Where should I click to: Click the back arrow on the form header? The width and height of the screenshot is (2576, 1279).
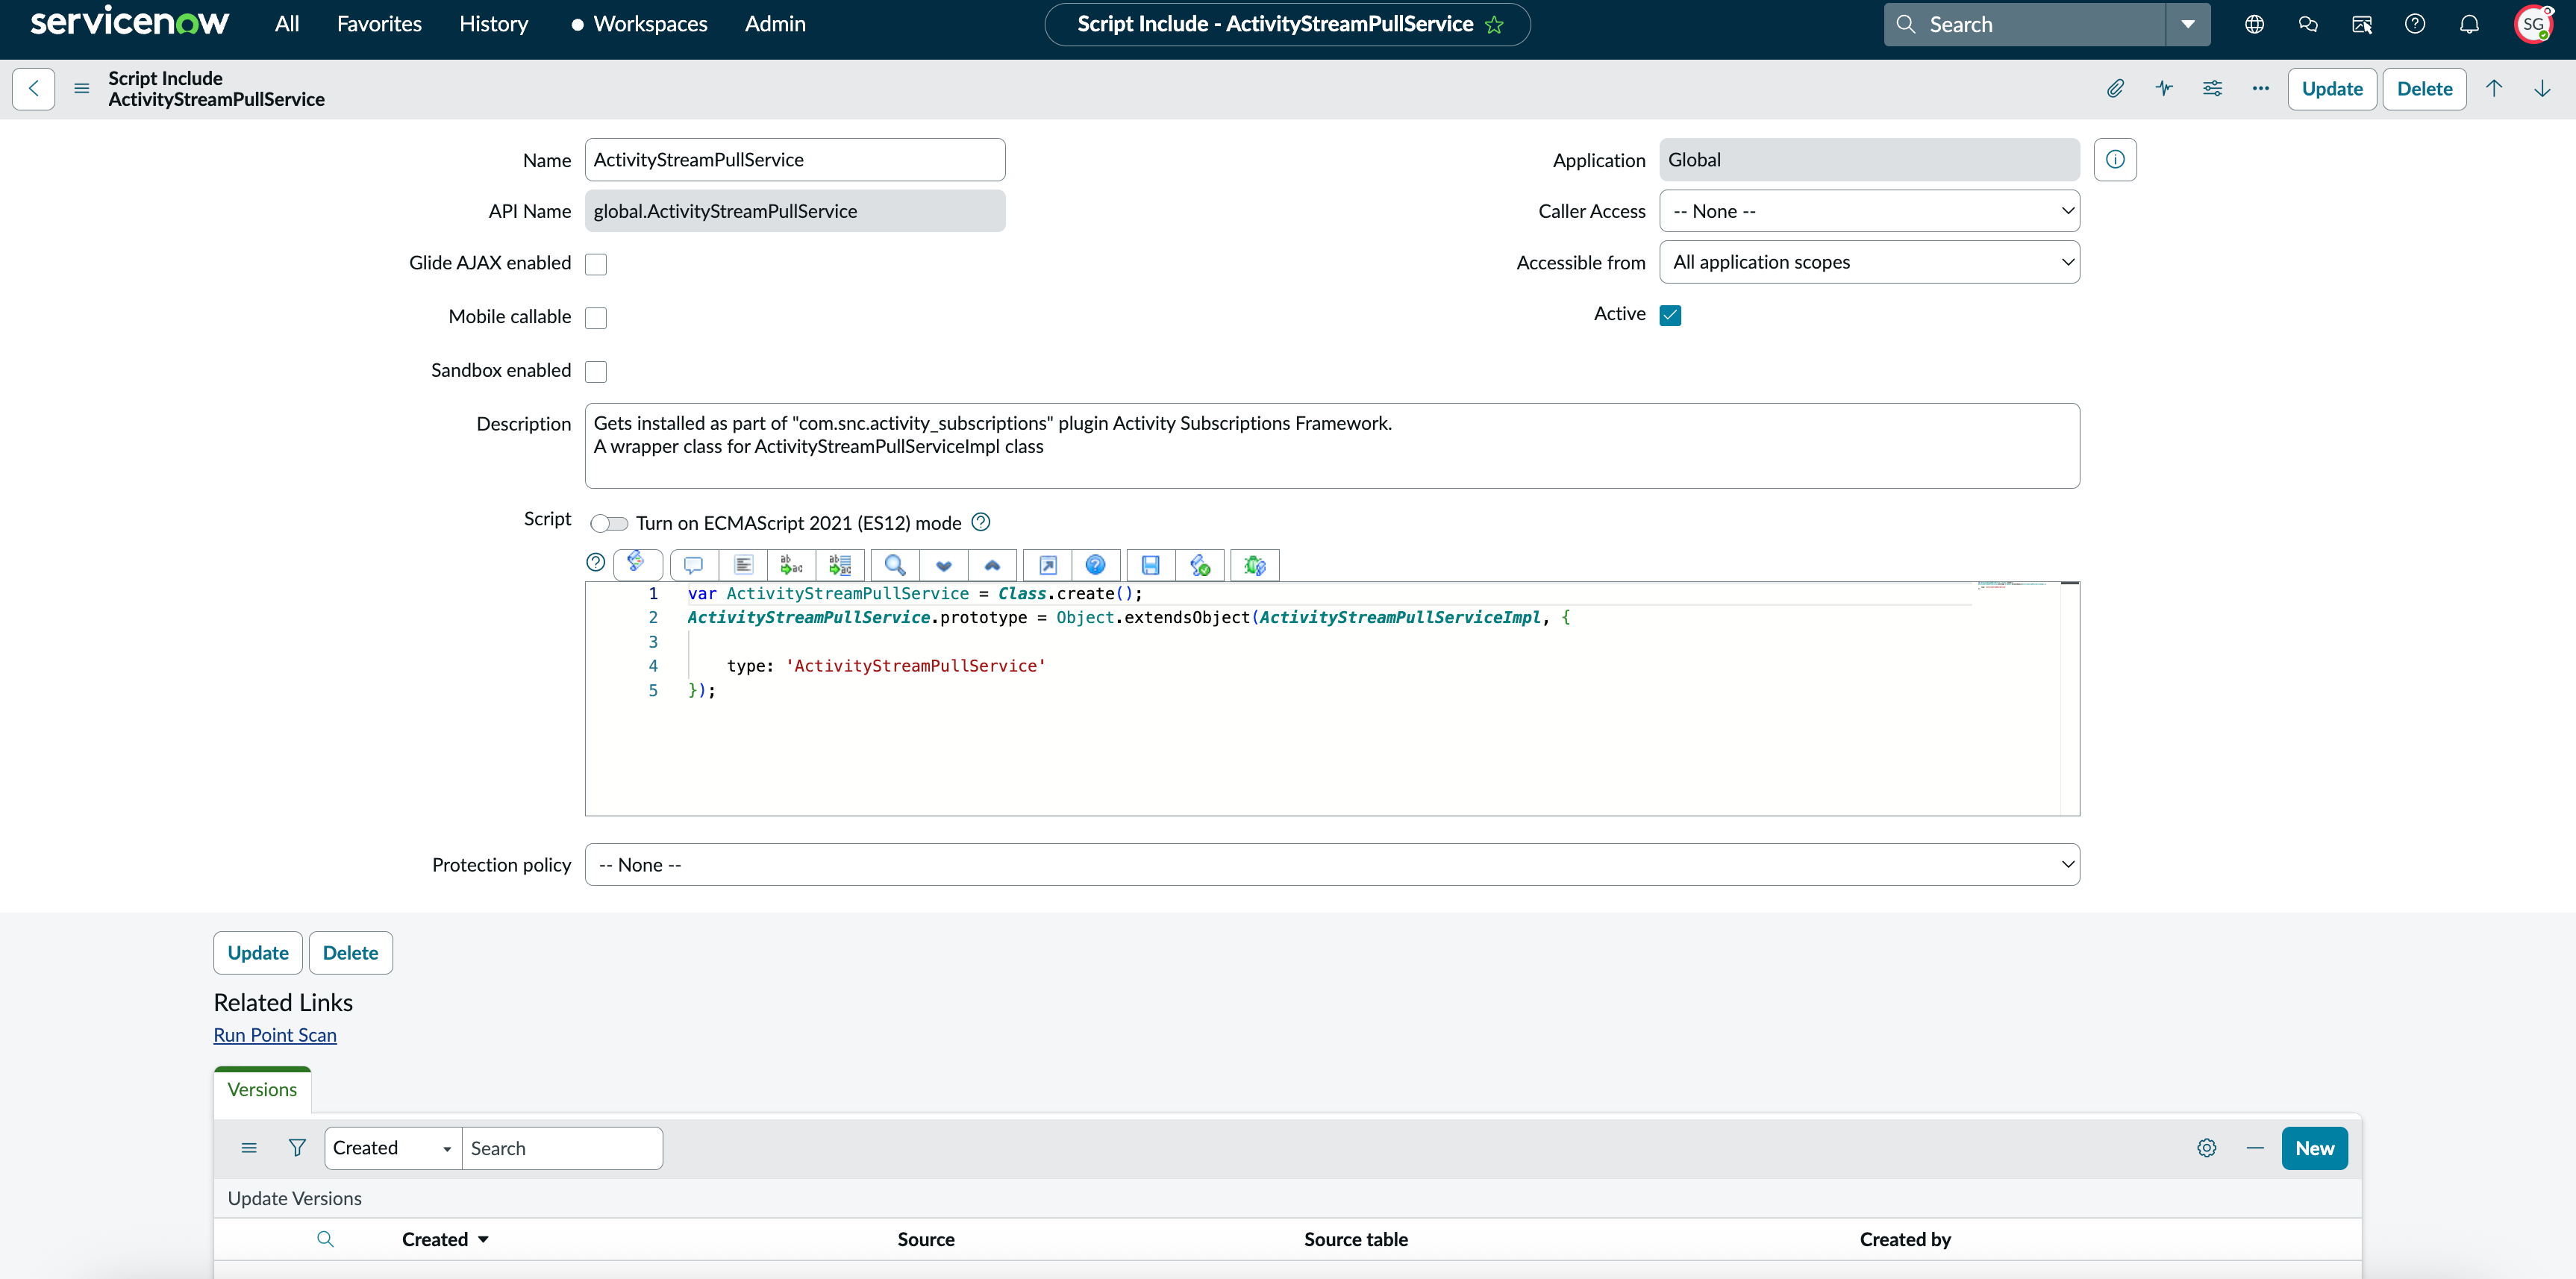coord(34,88)
